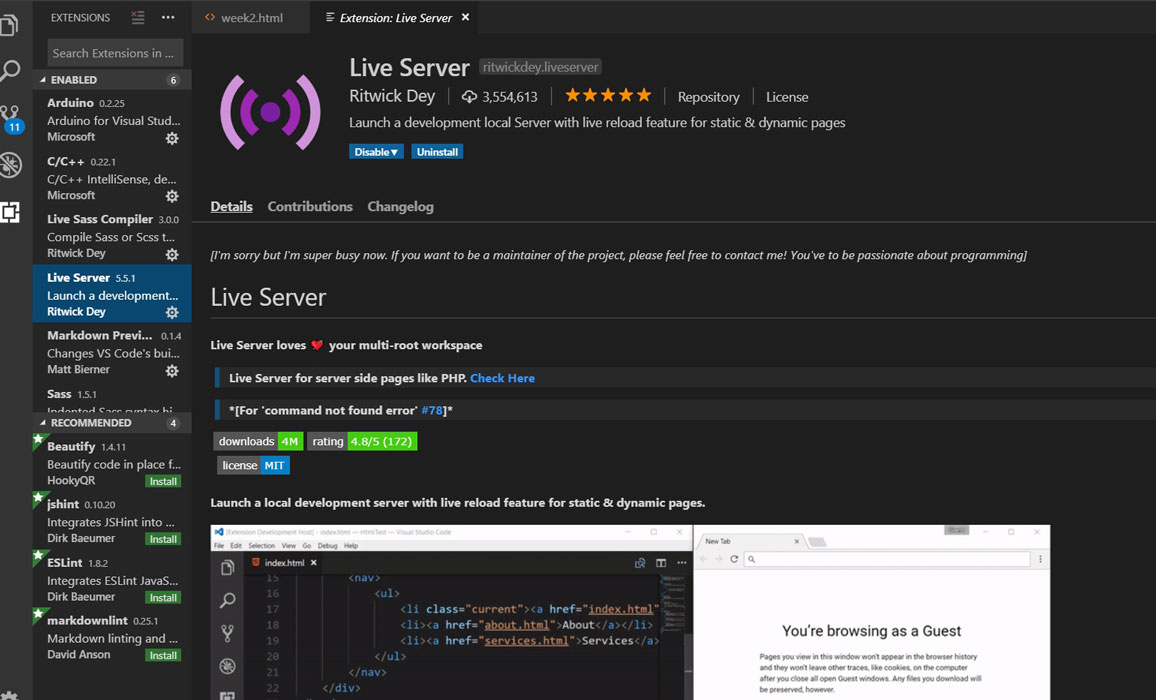Viewport: 1156px width, 700px height.
Task: Select ESLint extension in recommended list
Action: [112, 579]
